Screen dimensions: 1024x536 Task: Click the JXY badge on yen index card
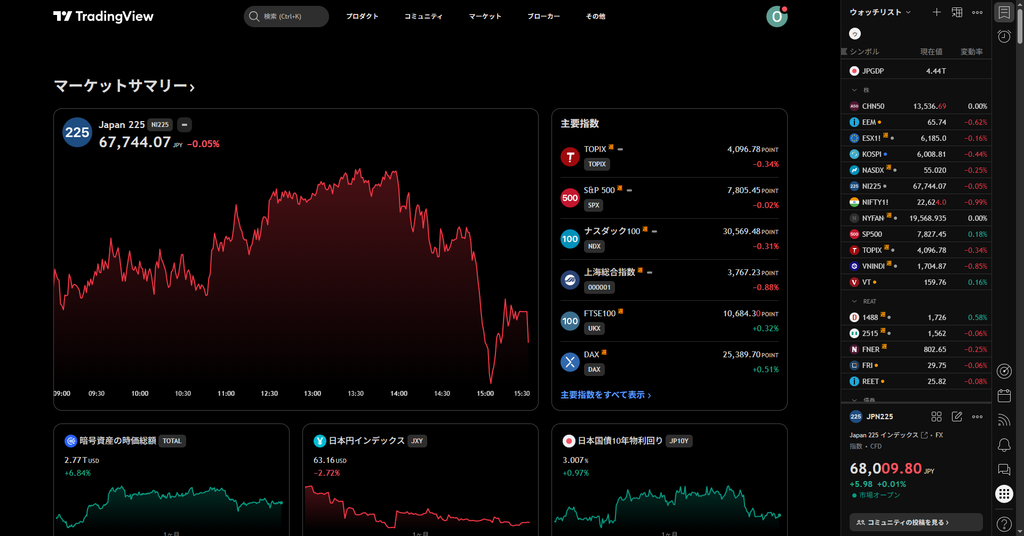(x=417, y=441)
